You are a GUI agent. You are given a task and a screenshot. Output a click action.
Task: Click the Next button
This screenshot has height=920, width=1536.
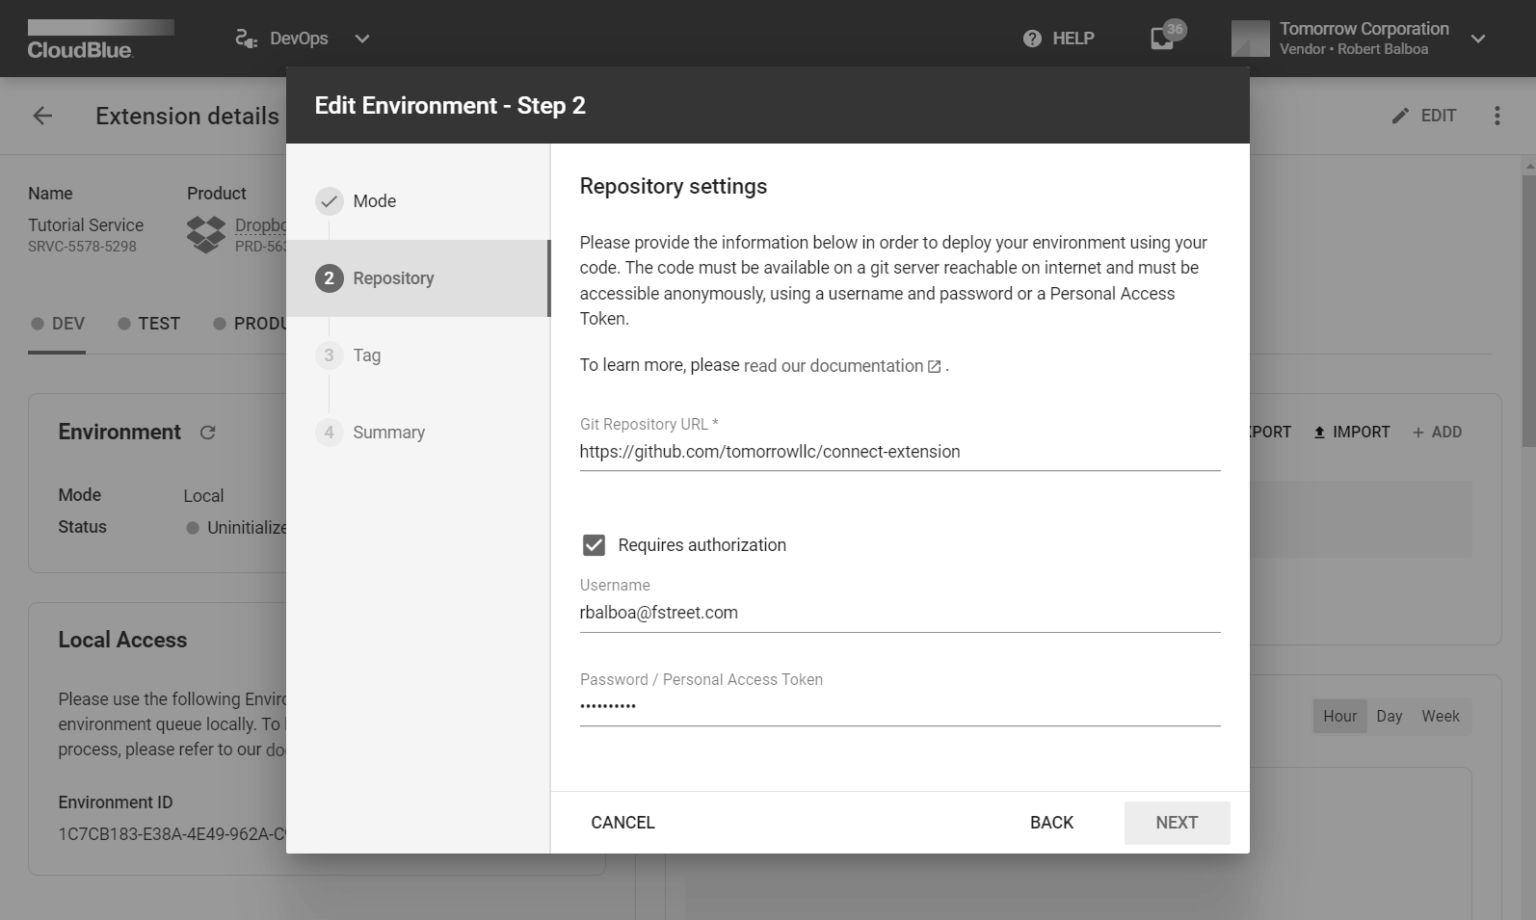[x=1177, y=822]
